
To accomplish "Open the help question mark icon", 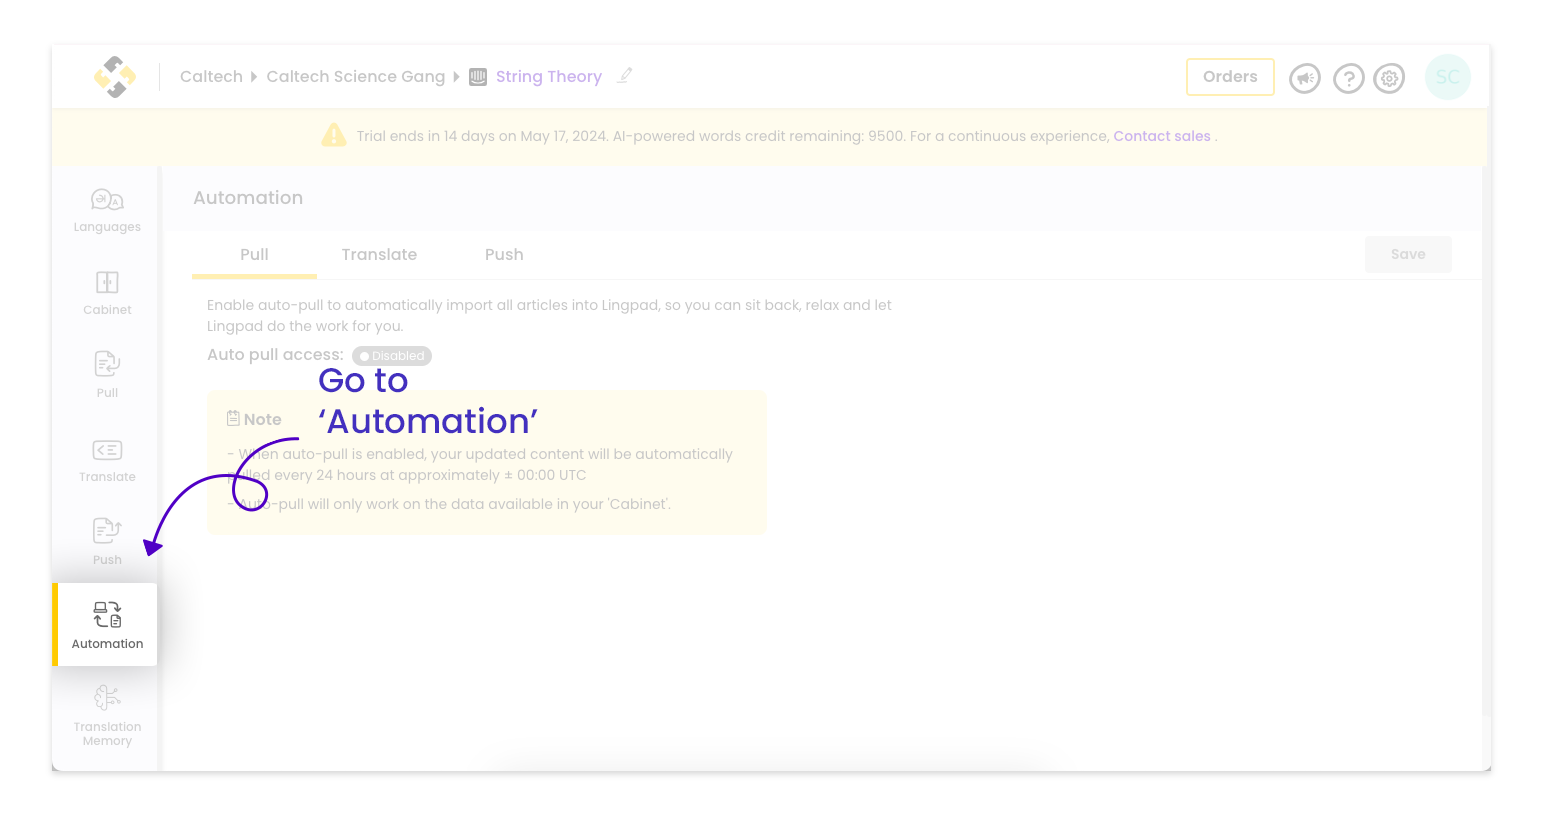I will (x=1349, y=78).
